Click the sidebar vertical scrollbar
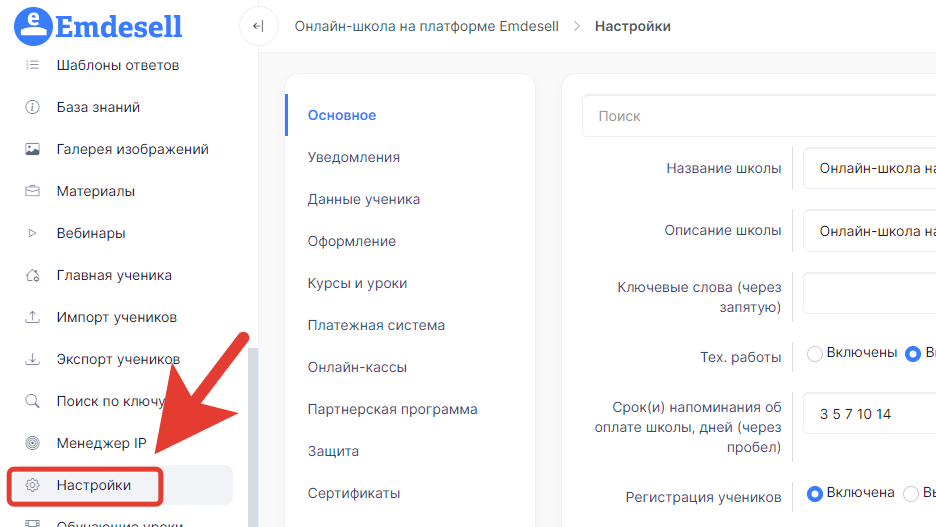The image size is (936, 527). tap(253, 437)
